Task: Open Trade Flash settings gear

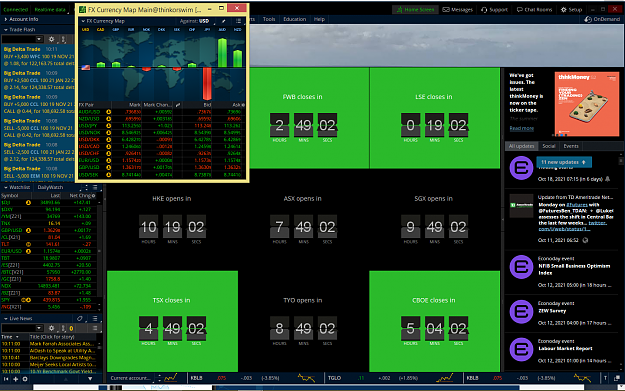Action: [x=51, y=39]
